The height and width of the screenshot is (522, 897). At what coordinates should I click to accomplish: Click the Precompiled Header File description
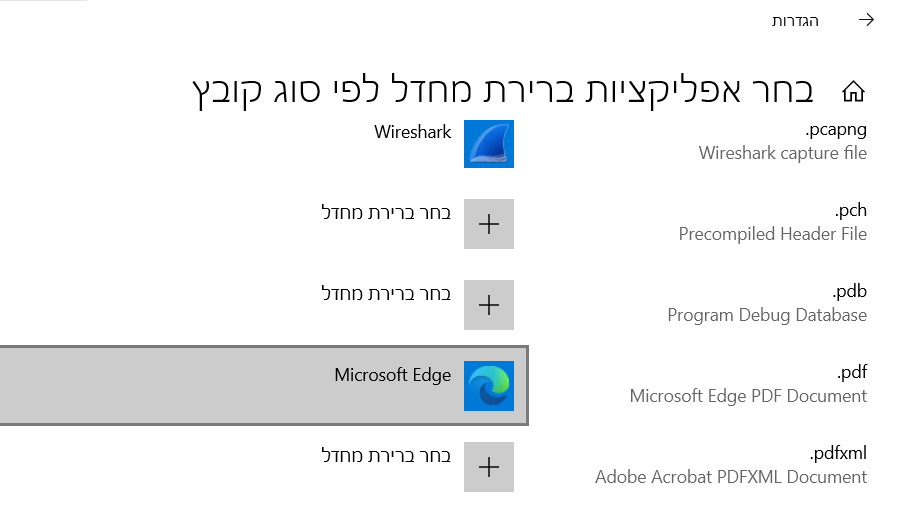point(772,234)
